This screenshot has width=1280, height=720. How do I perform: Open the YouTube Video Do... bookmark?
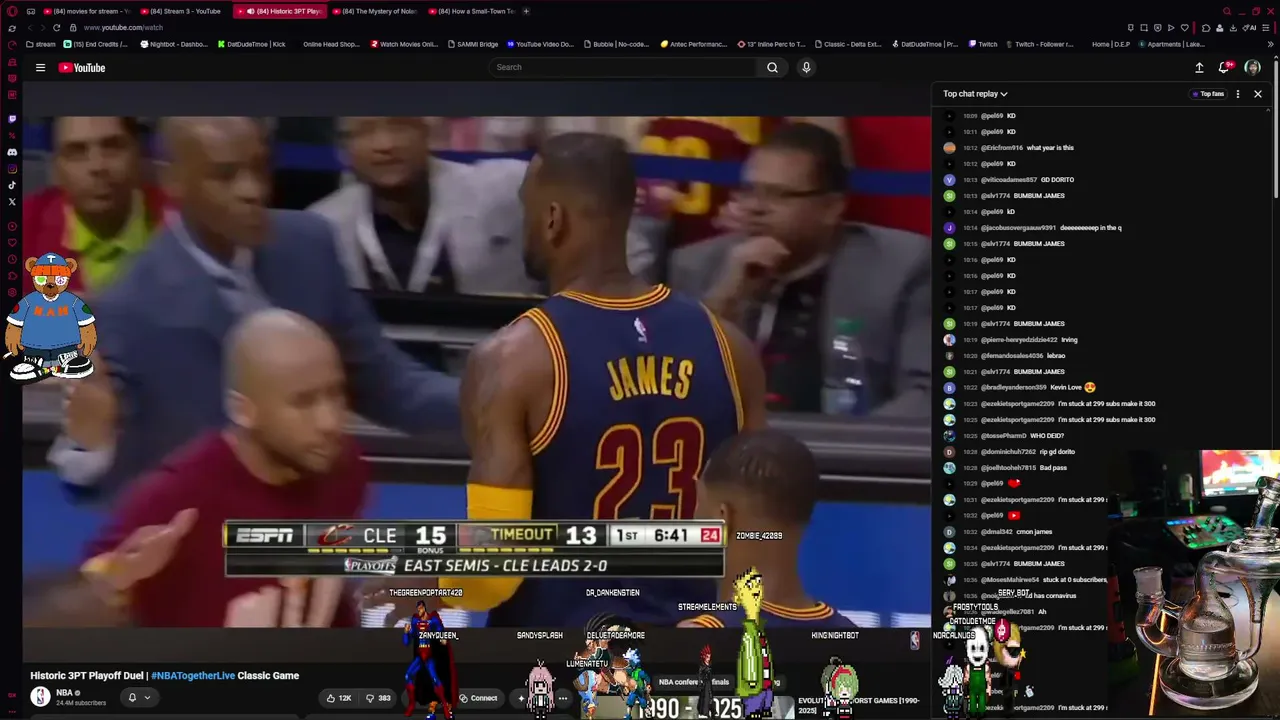[540, 44]
